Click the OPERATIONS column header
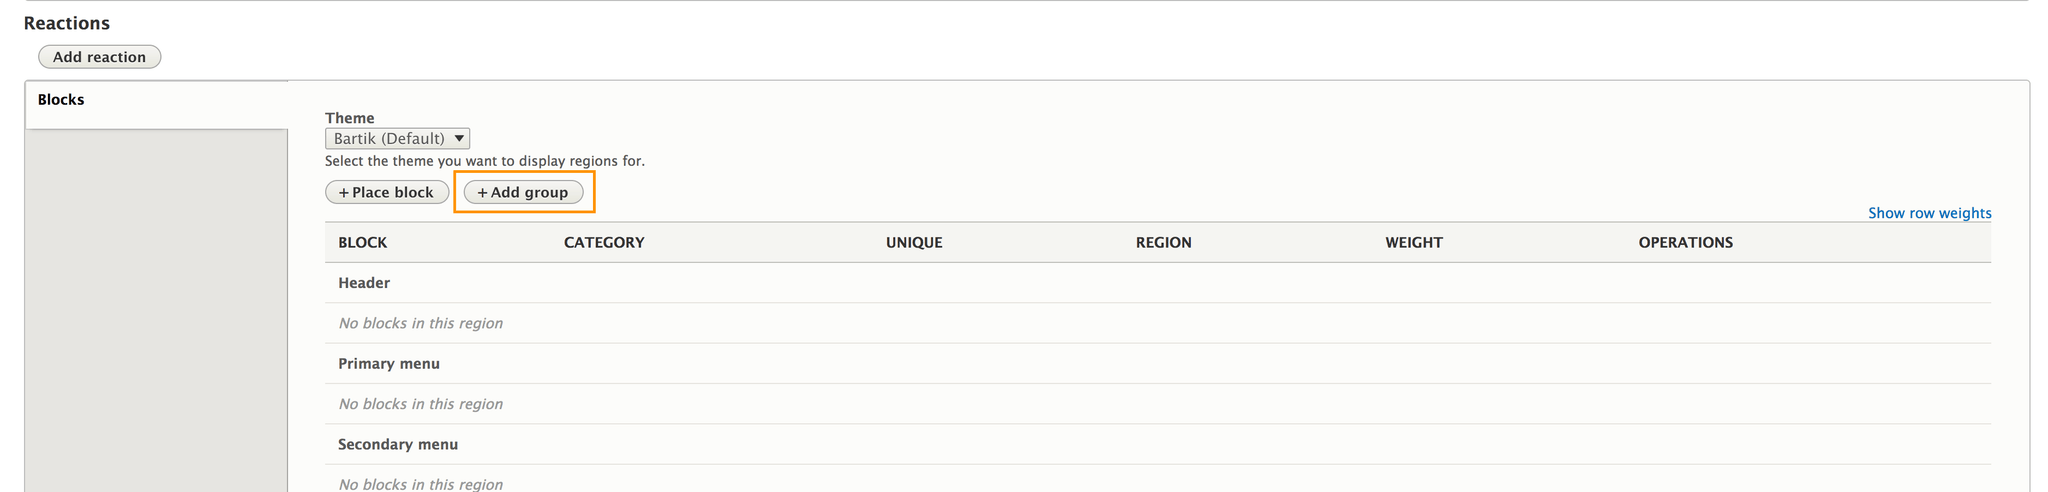Screen dimensions: 2048x492 (x=1685, y=242)
